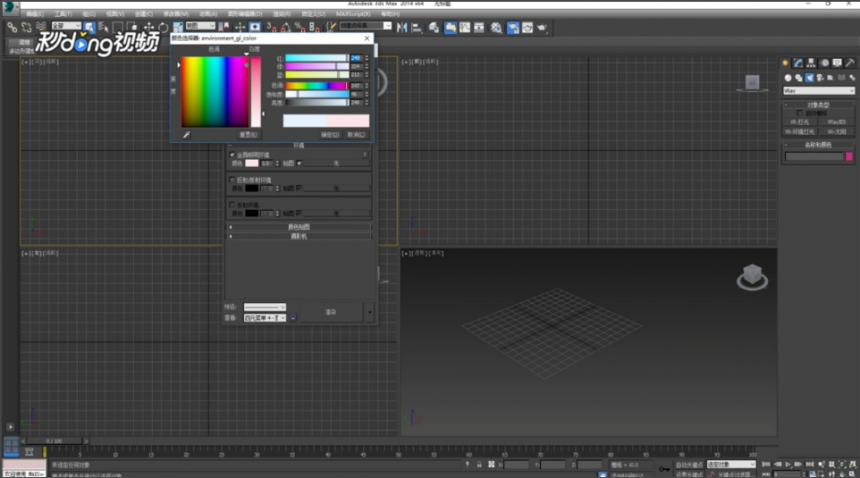
Task: Open the reference coordinate system dropdown
Action: pos(200,26)
